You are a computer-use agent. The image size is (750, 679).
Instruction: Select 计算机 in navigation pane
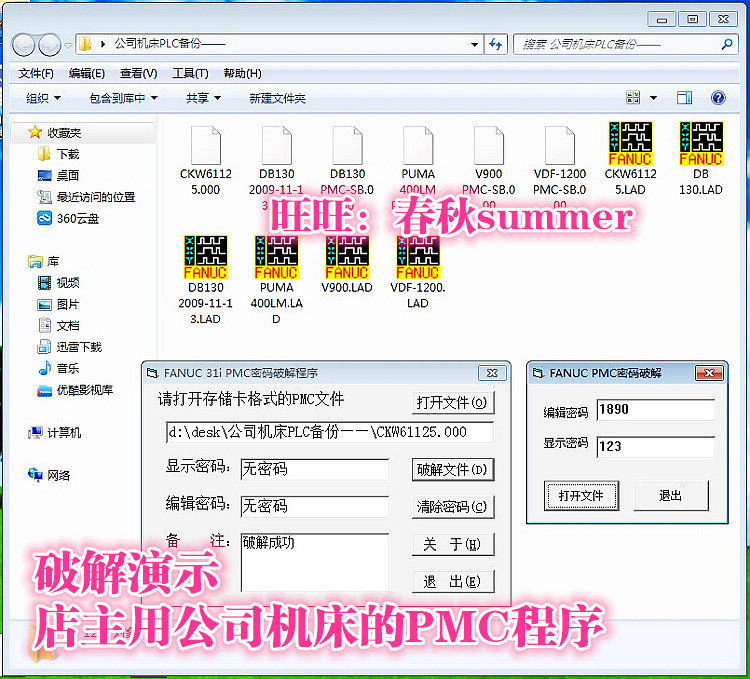pyautogui.click(x=55, y=433)
